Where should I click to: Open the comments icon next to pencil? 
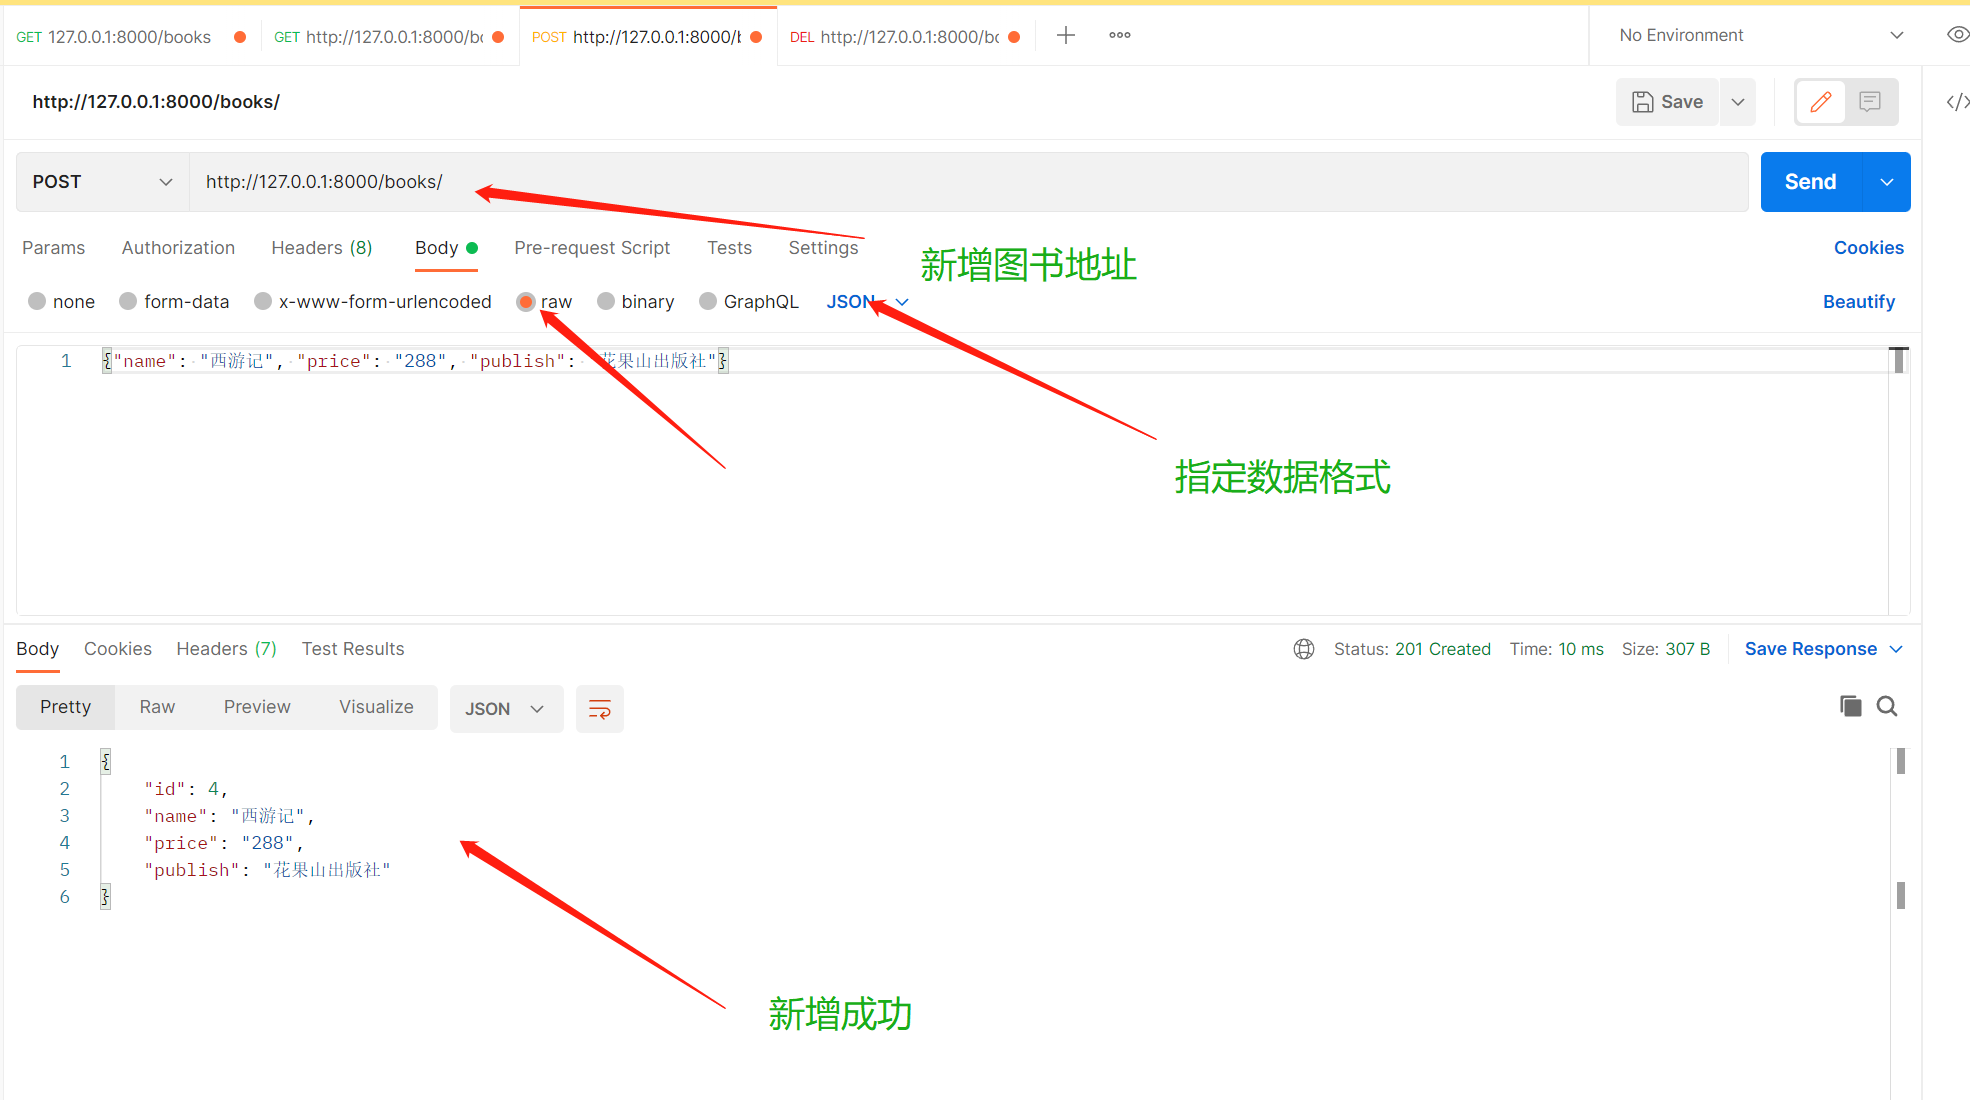(x=1870, y=102)
